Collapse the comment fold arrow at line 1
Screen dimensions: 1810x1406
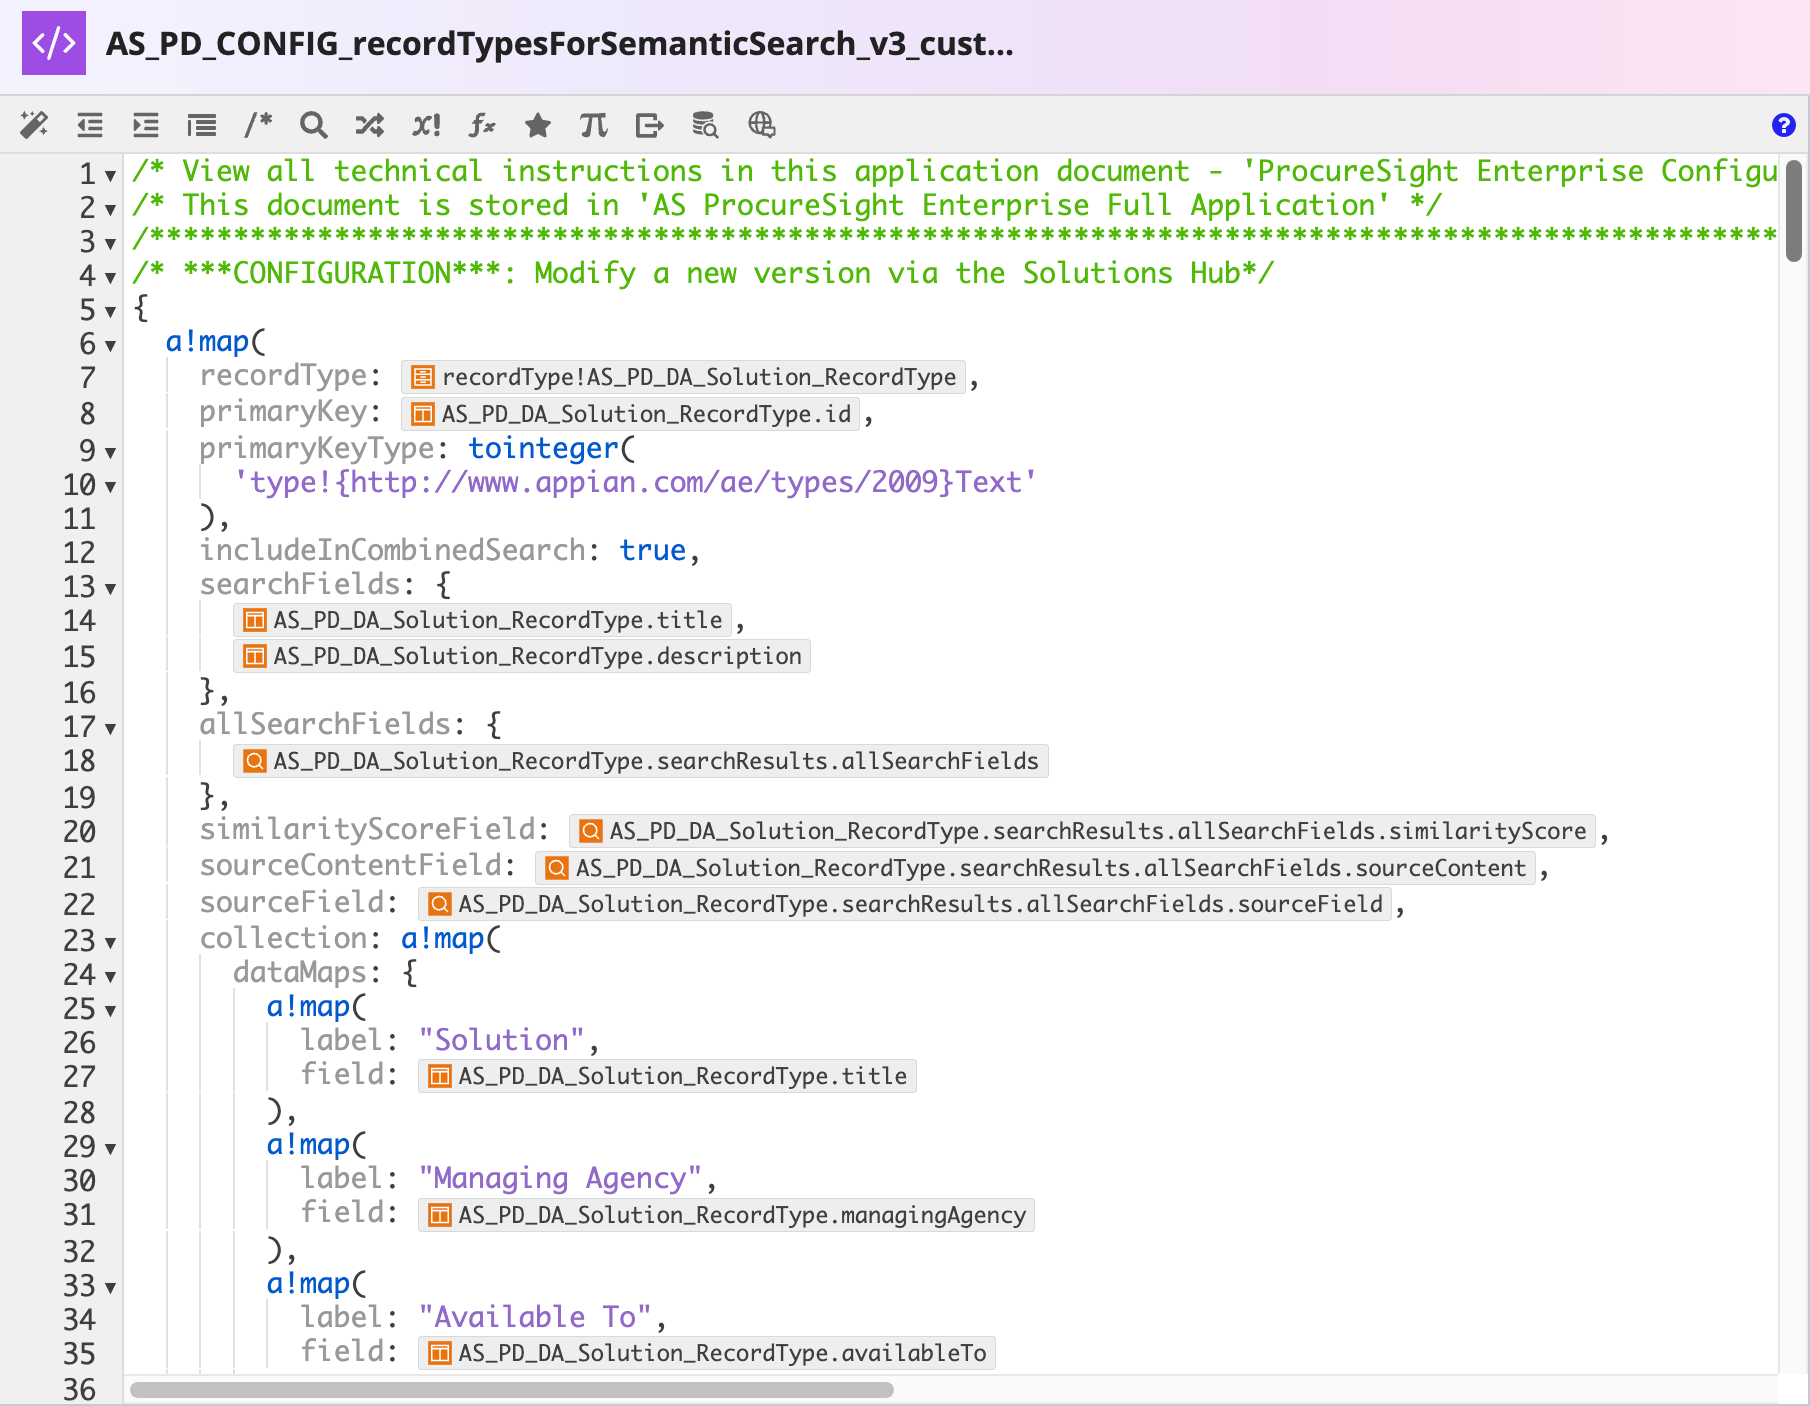(110, 175)
